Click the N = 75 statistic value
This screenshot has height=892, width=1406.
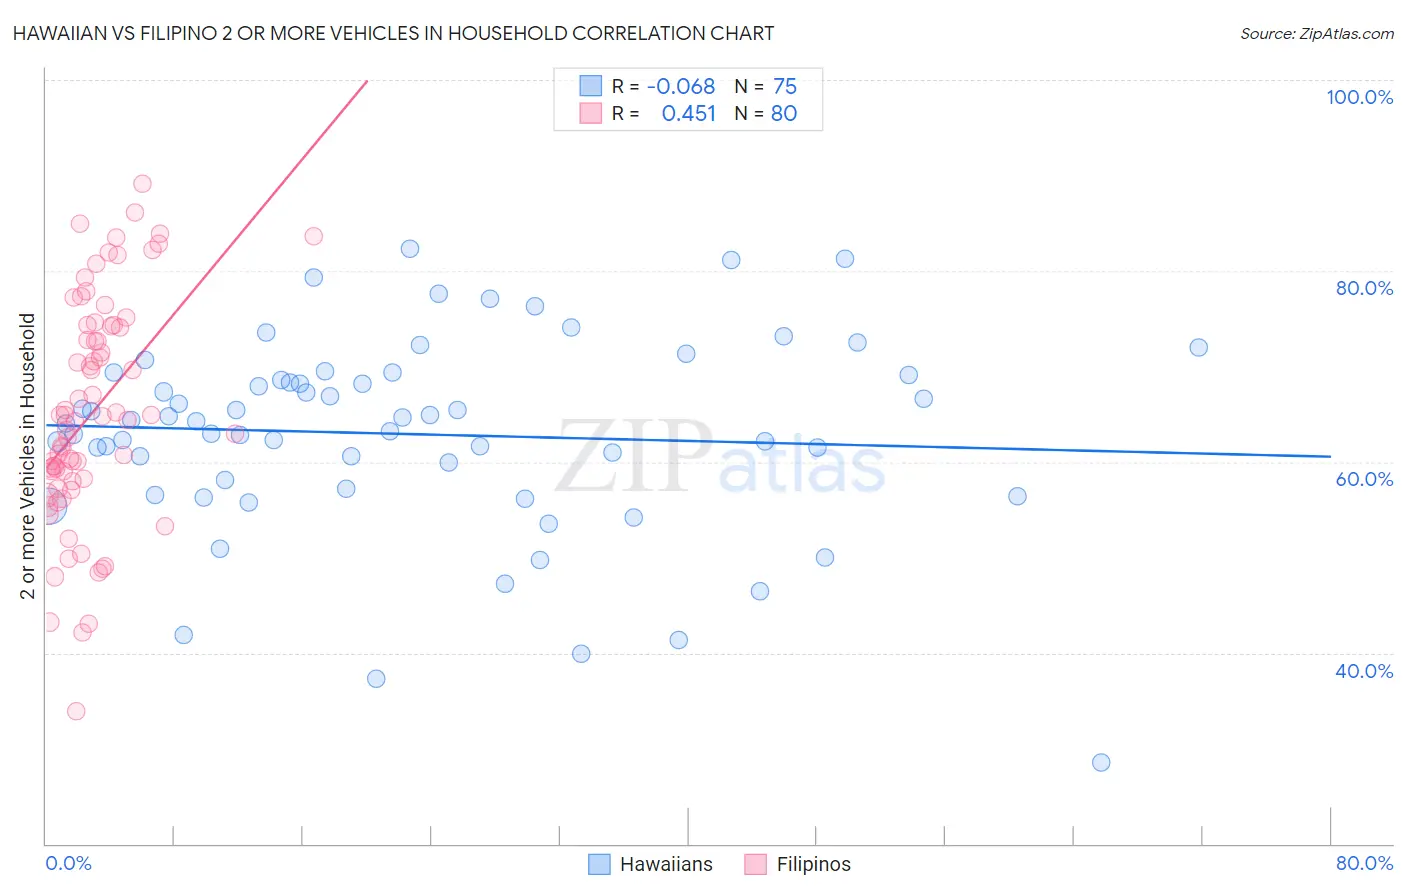point(766,86)
